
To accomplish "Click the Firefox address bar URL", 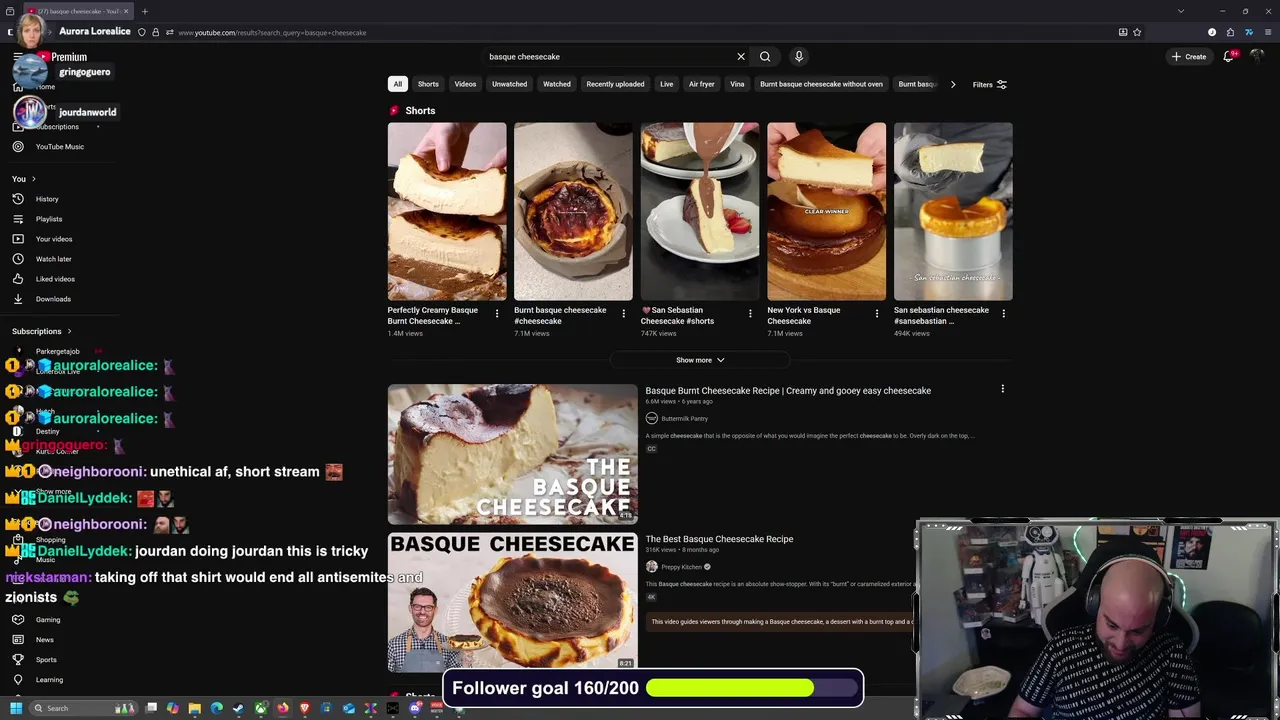I will click(272, 32).
